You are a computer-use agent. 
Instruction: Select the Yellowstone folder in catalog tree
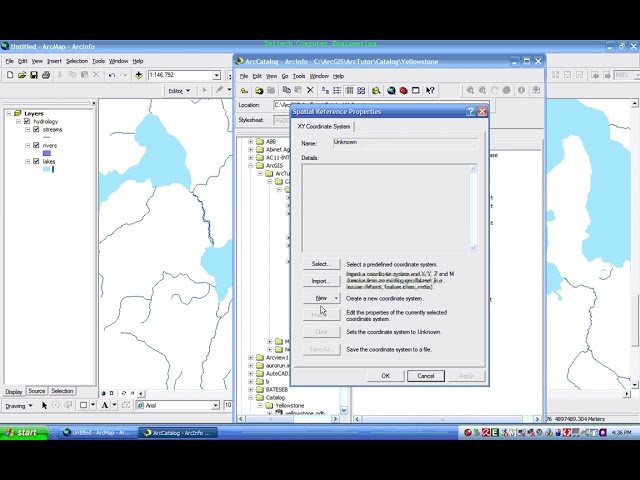[x=289, y=406]
